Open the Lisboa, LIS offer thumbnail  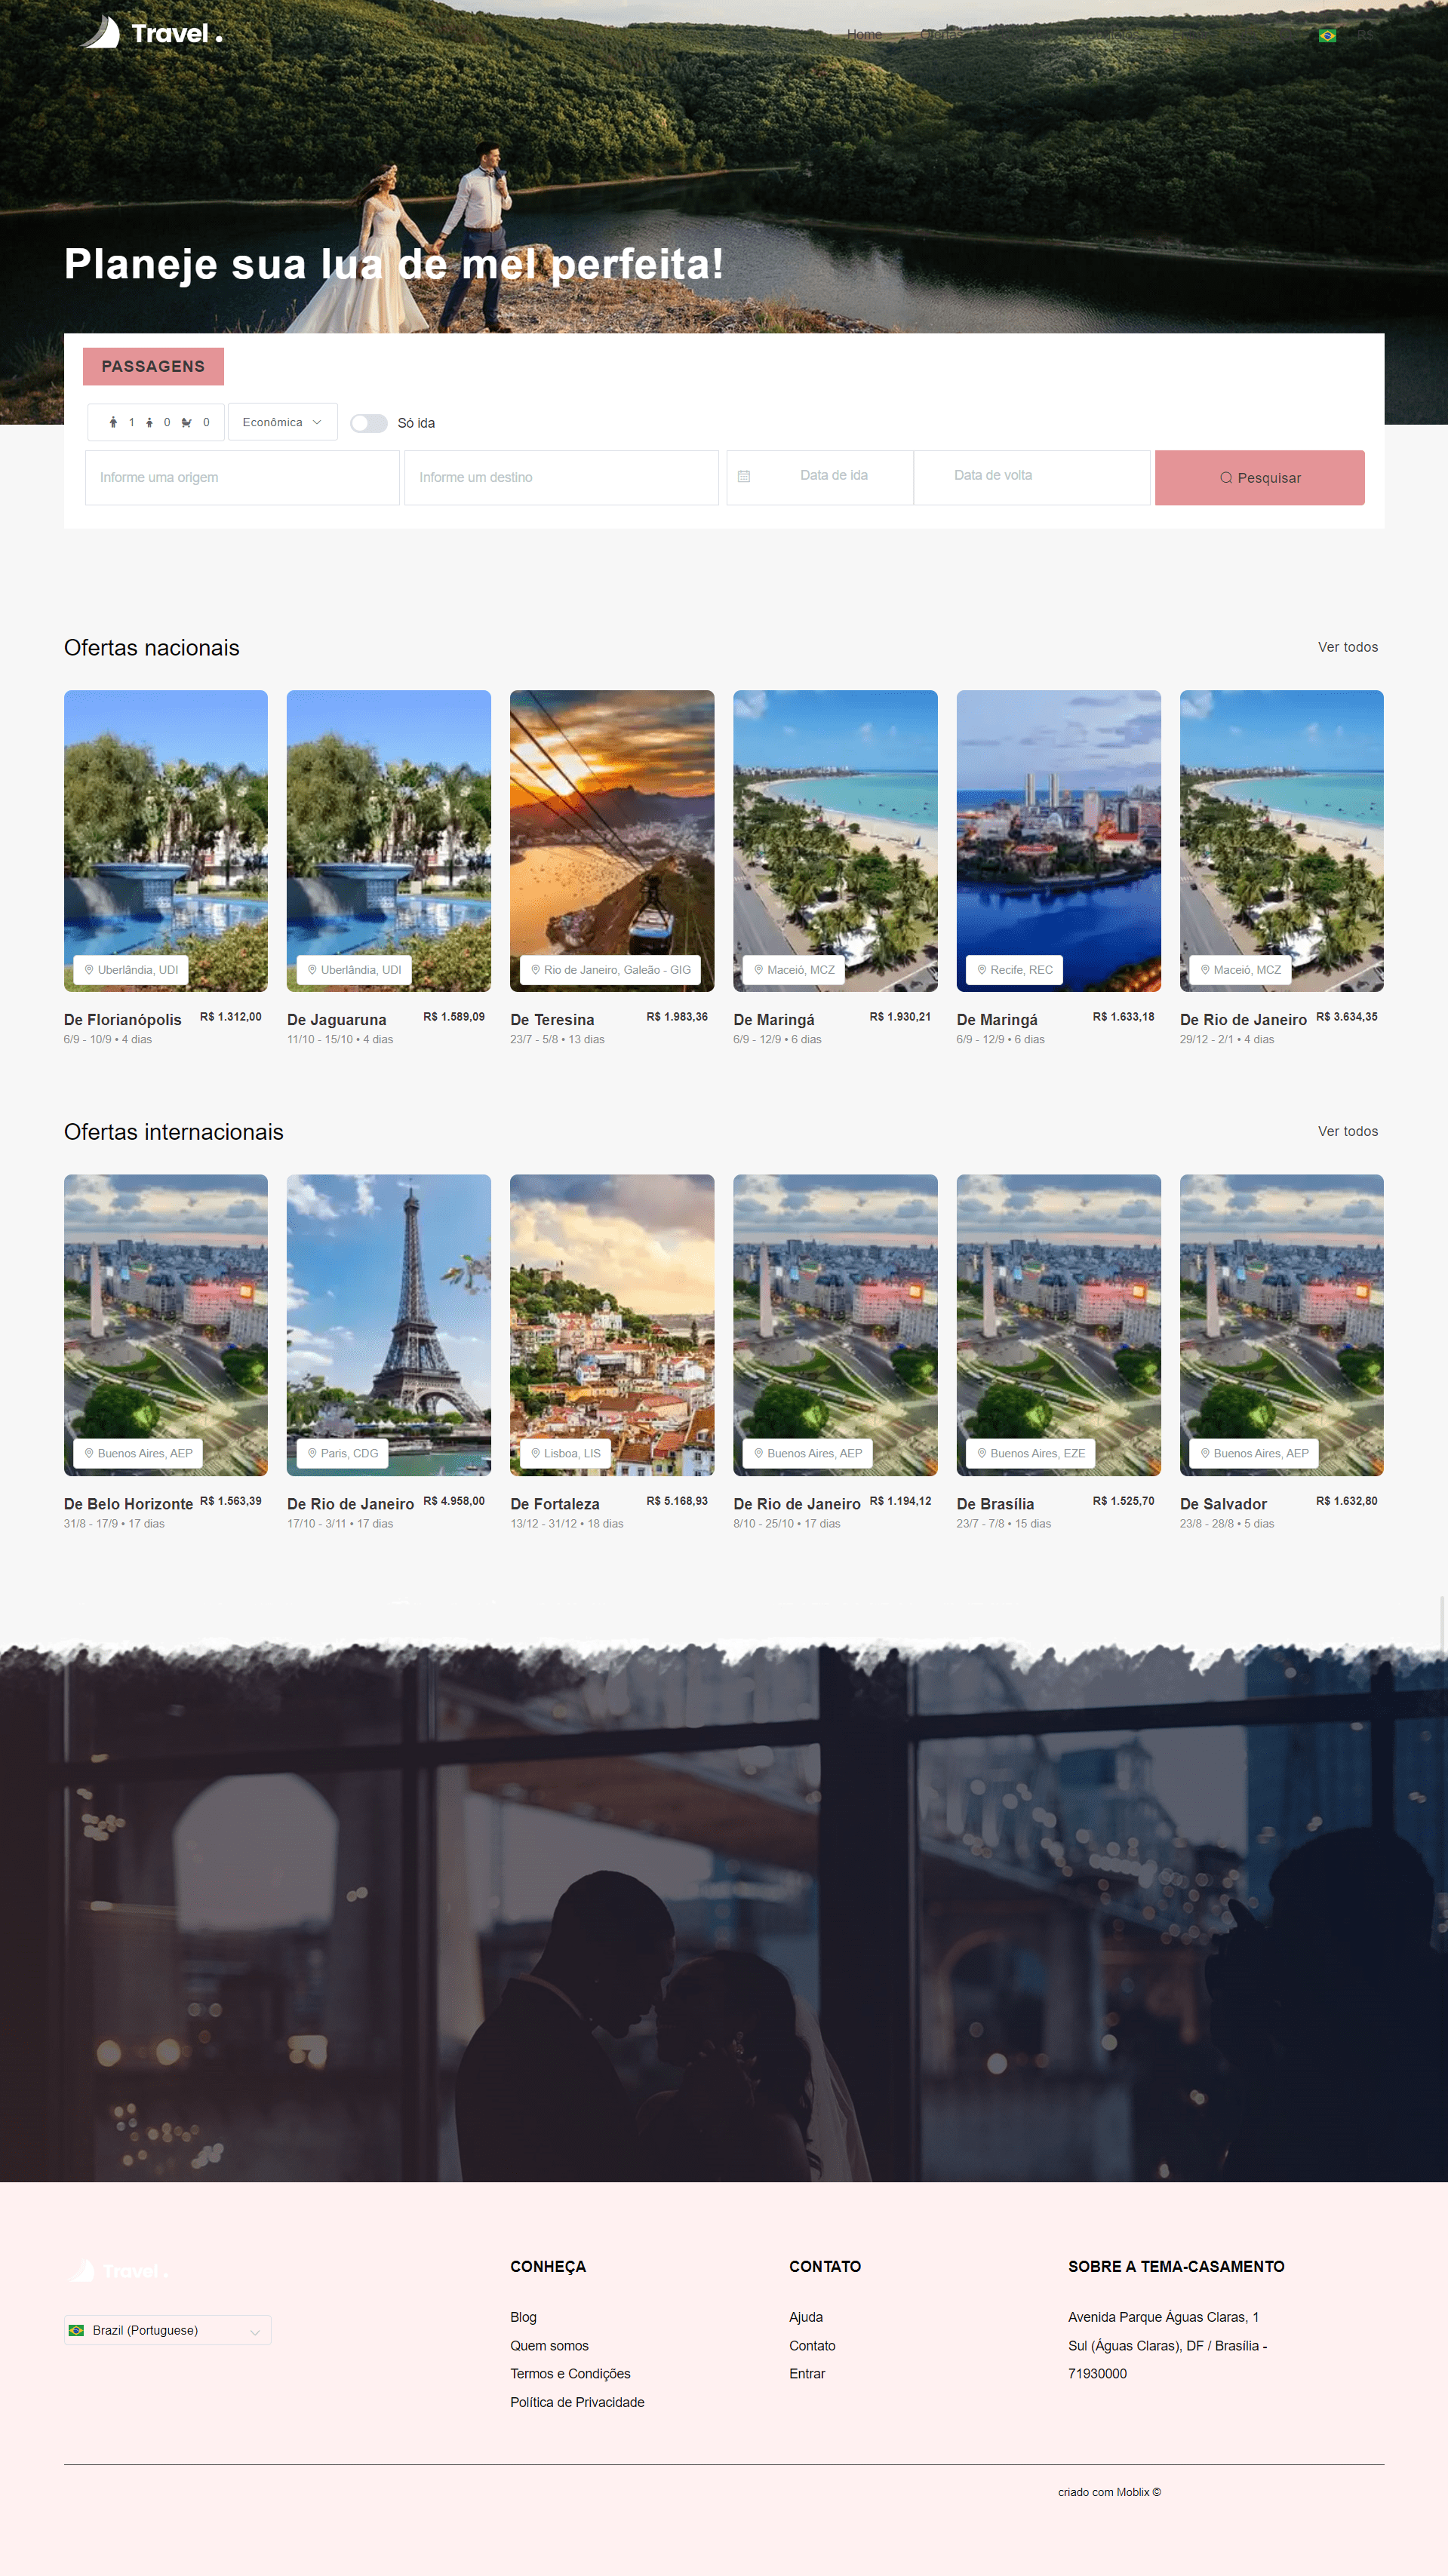point(612,1325)
